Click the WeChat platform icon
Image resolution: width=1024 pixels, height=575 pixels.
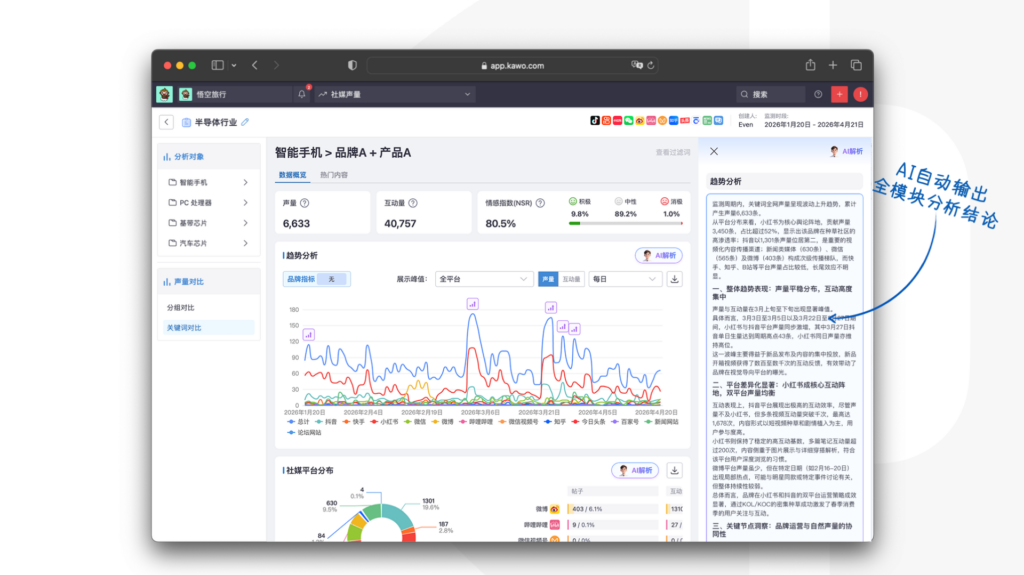point(628,120)
